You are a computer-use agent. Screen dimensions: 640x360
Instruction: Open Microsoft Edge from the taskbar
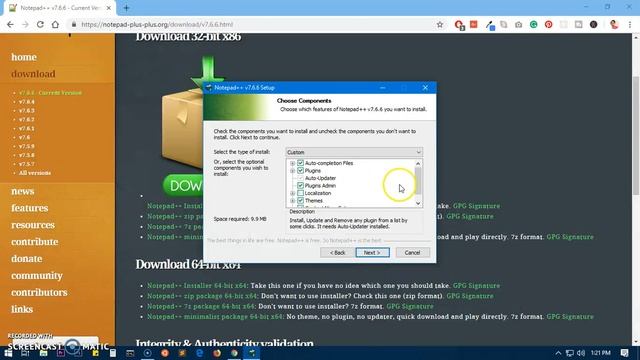point(200,353)
